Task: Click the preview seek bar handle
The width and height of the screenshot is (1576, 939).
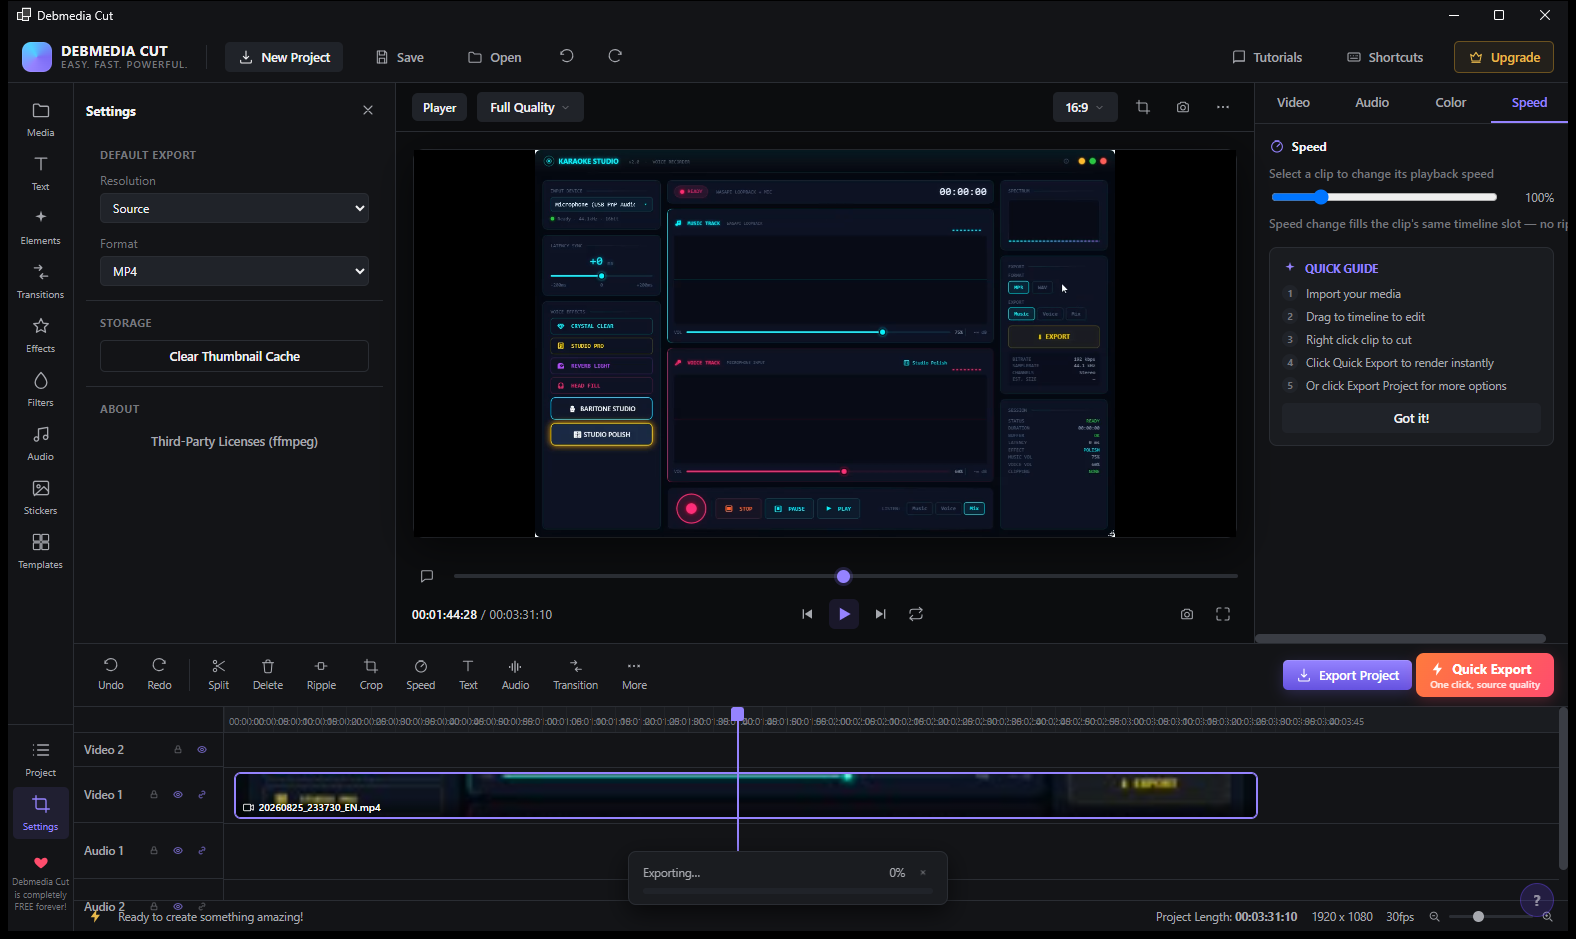Action: 843,576
